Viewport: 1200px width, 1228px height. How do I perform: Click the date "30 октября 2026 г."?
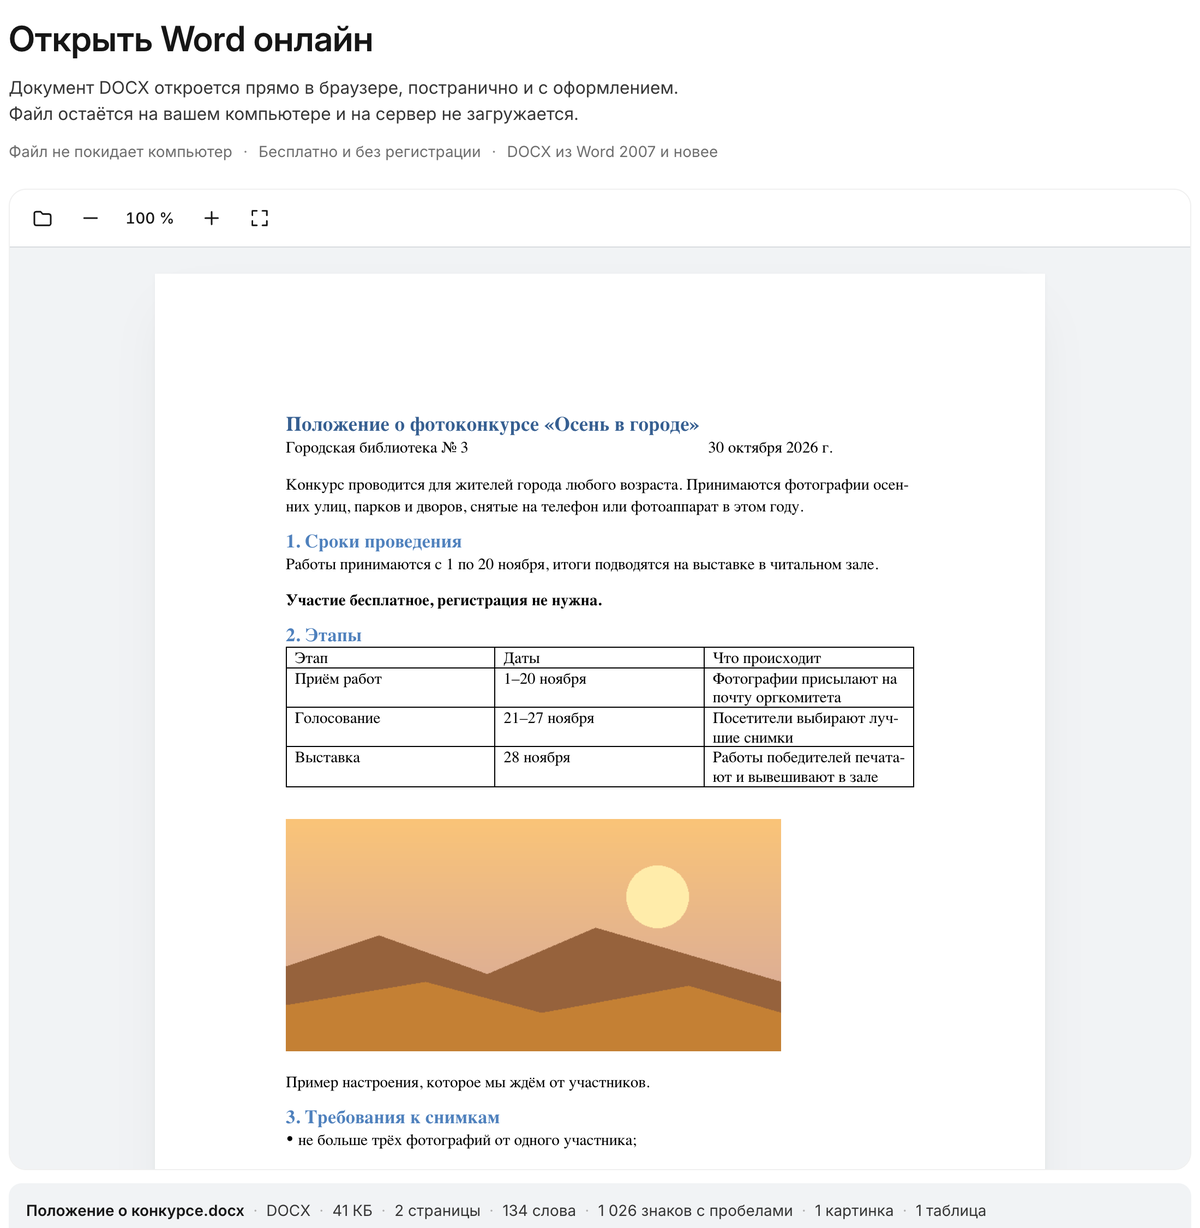coord(770,448)
